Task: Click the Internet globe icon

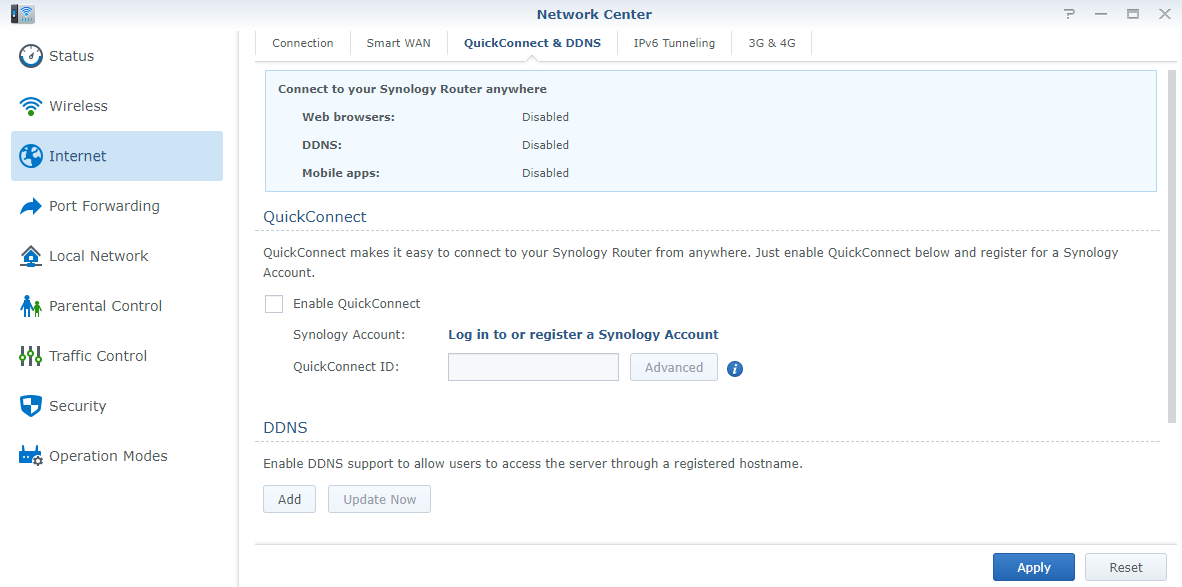Action: pyautogui.click(x=31, y=156)
